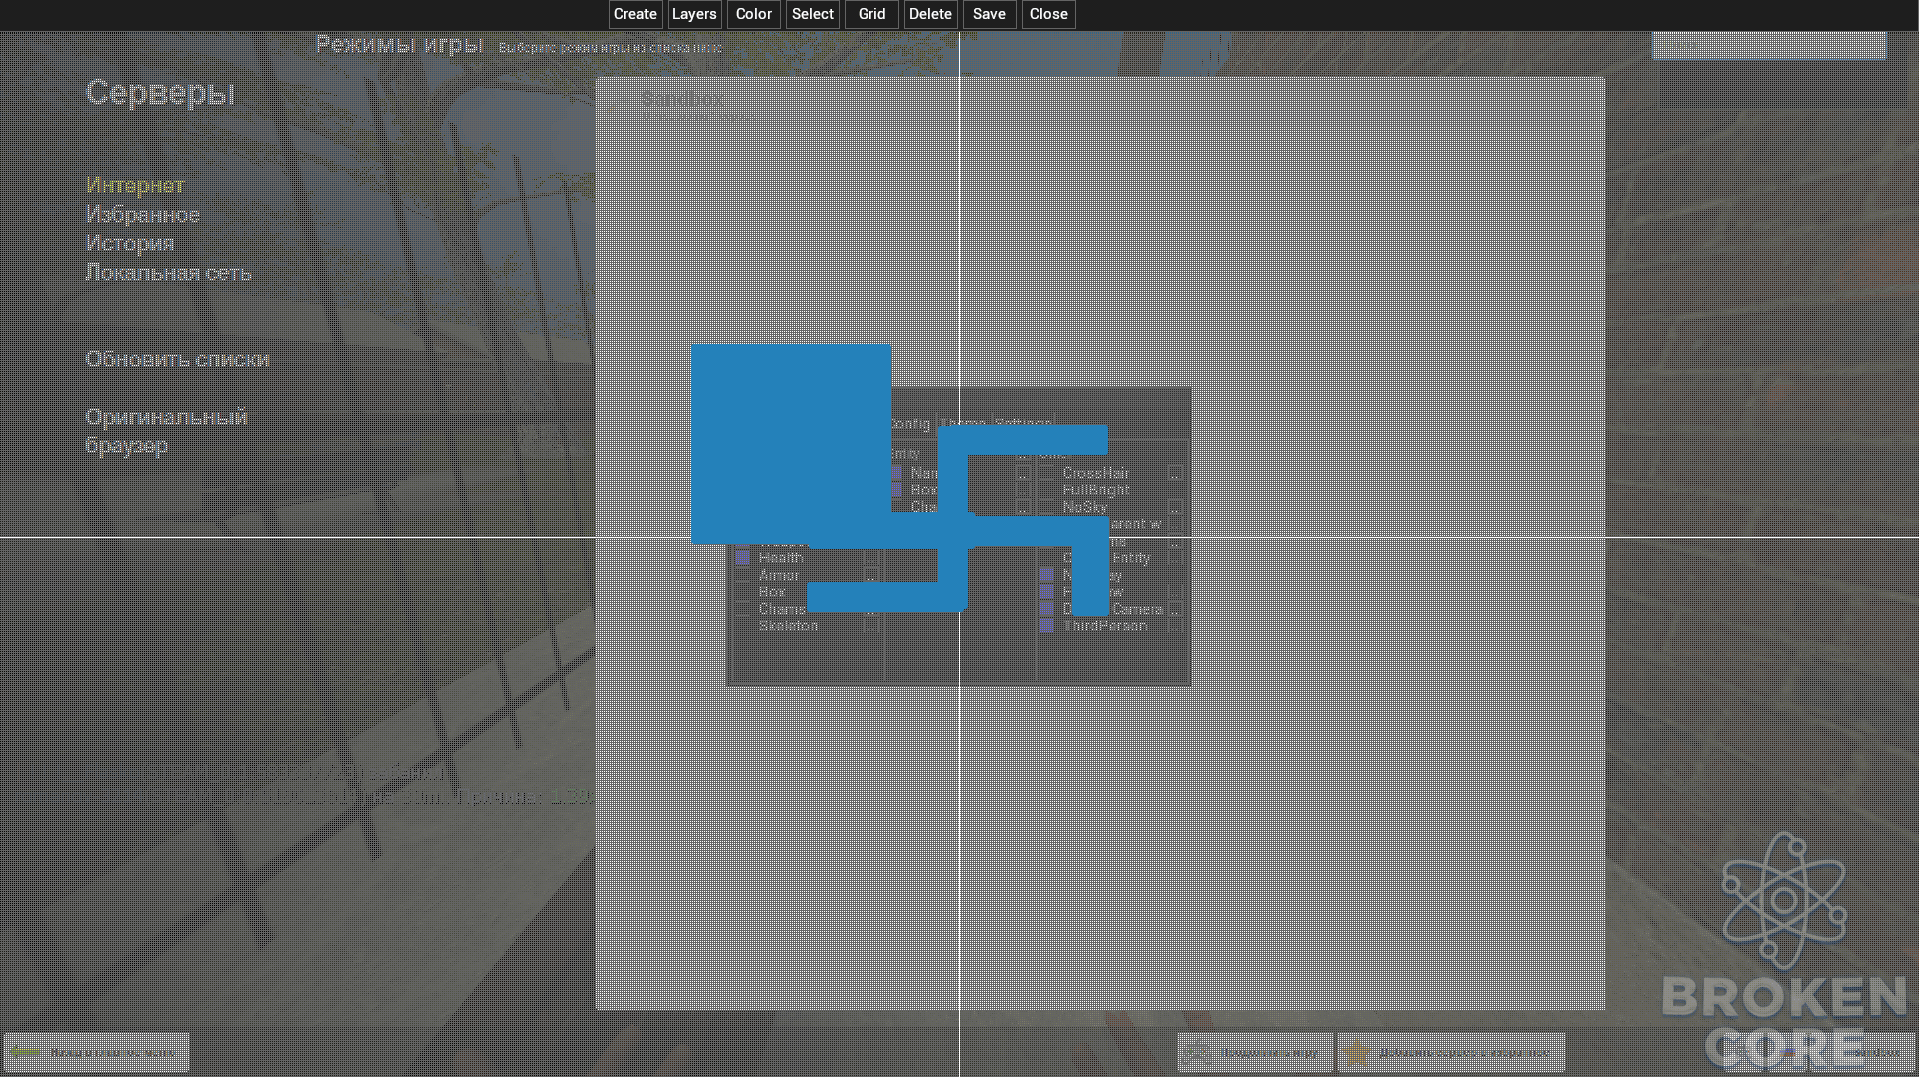The image size is (1919, 1077).
Task: Open Избранное servers
Action: 143,215
